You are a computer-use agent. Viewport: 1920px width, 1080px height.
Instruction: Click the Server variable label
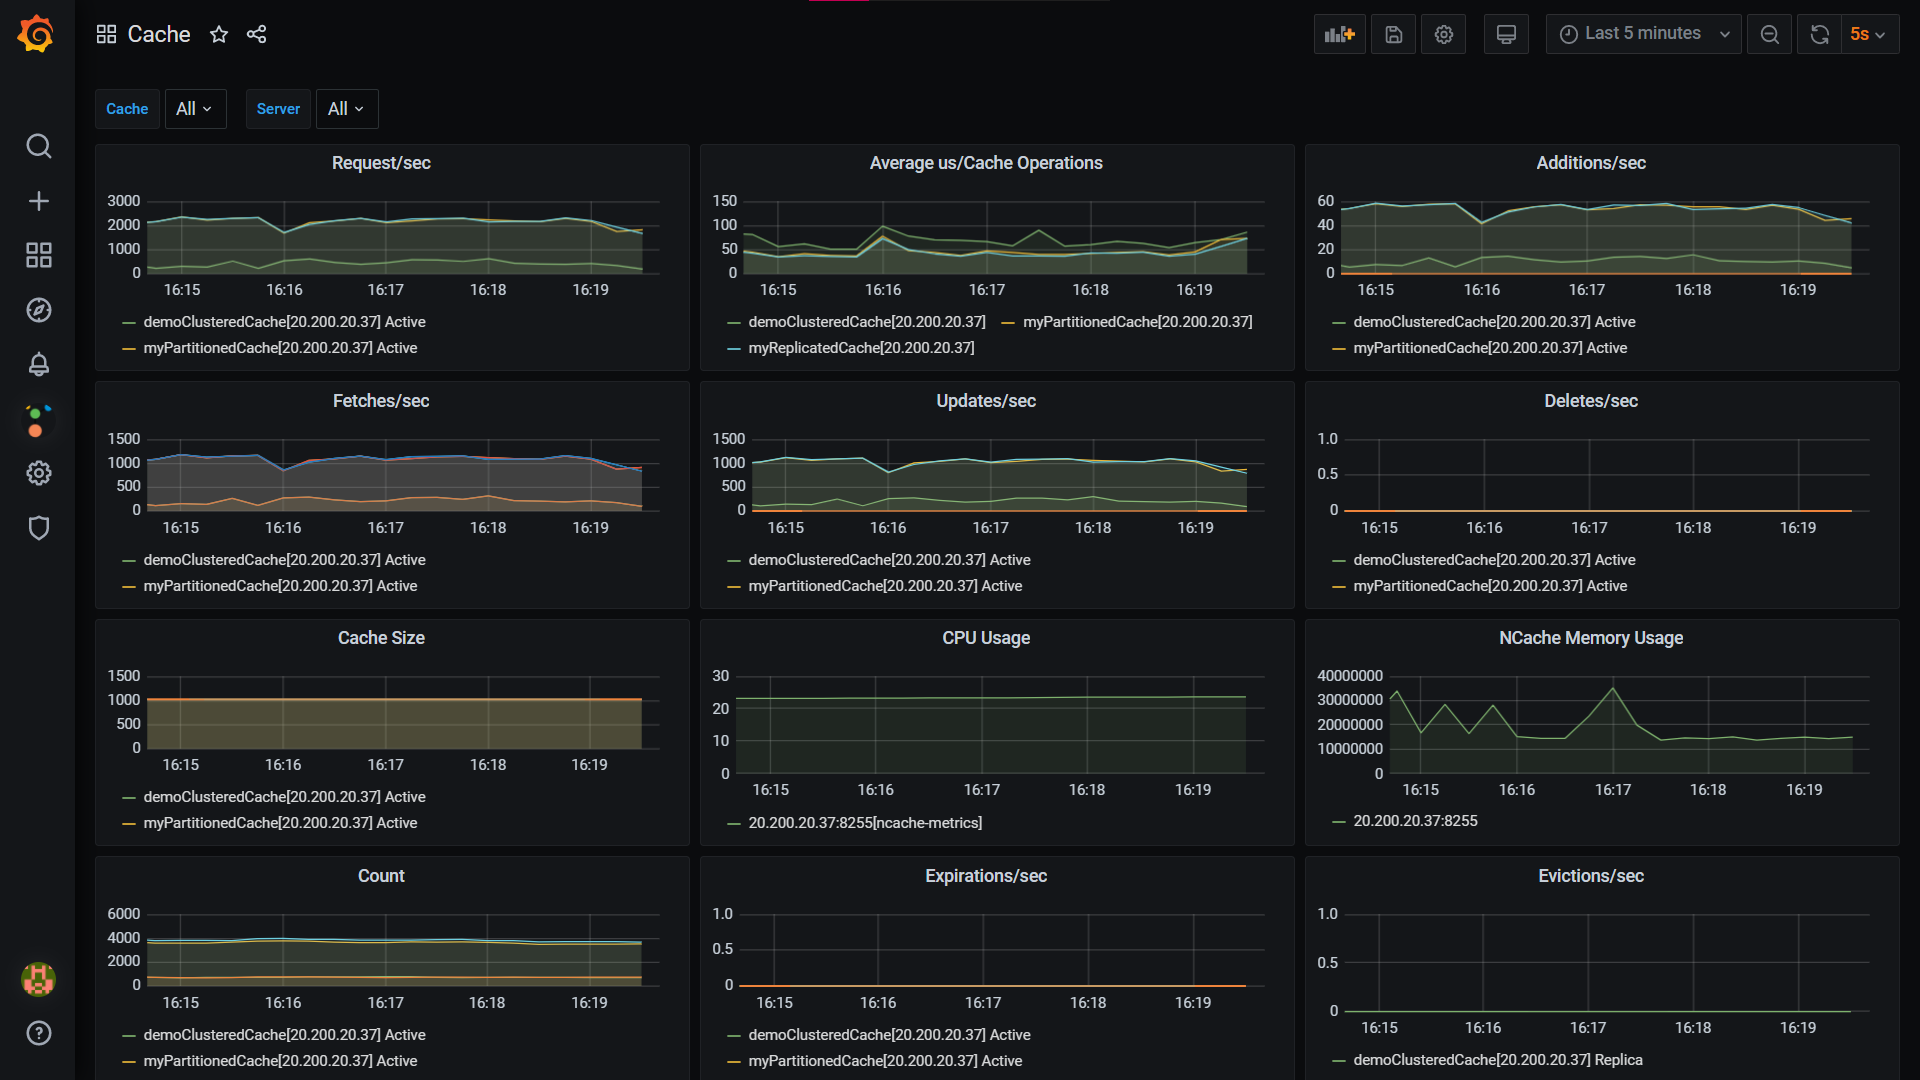point(278,109)
